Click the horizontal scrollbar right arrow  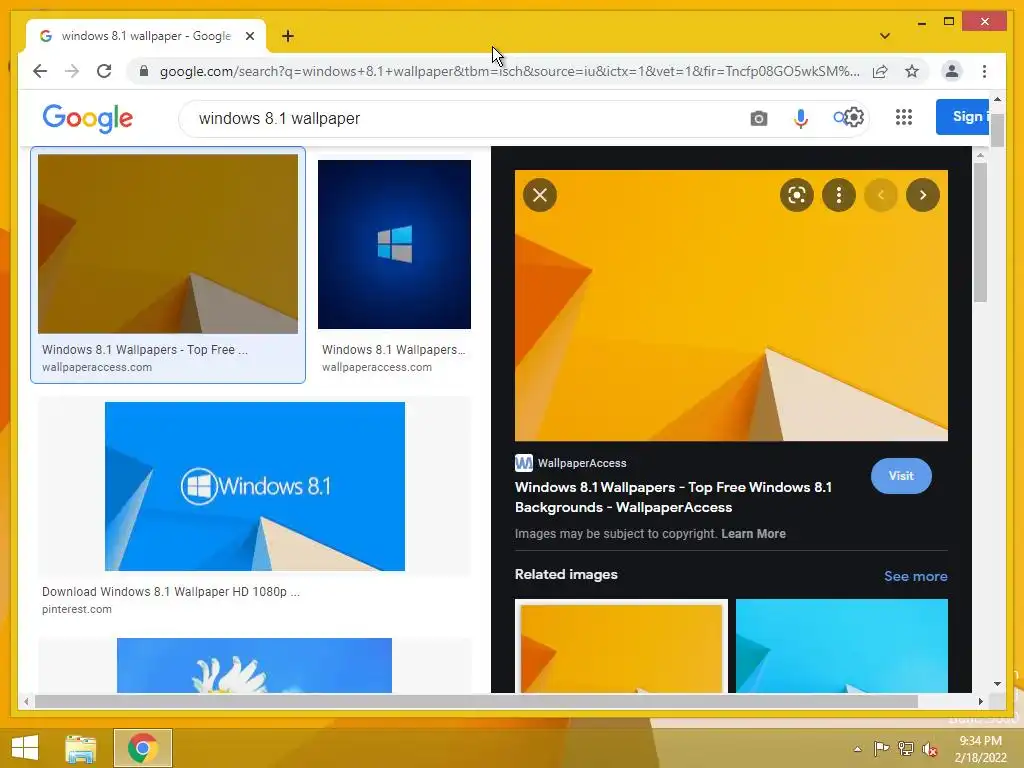[x=980, y=701]
